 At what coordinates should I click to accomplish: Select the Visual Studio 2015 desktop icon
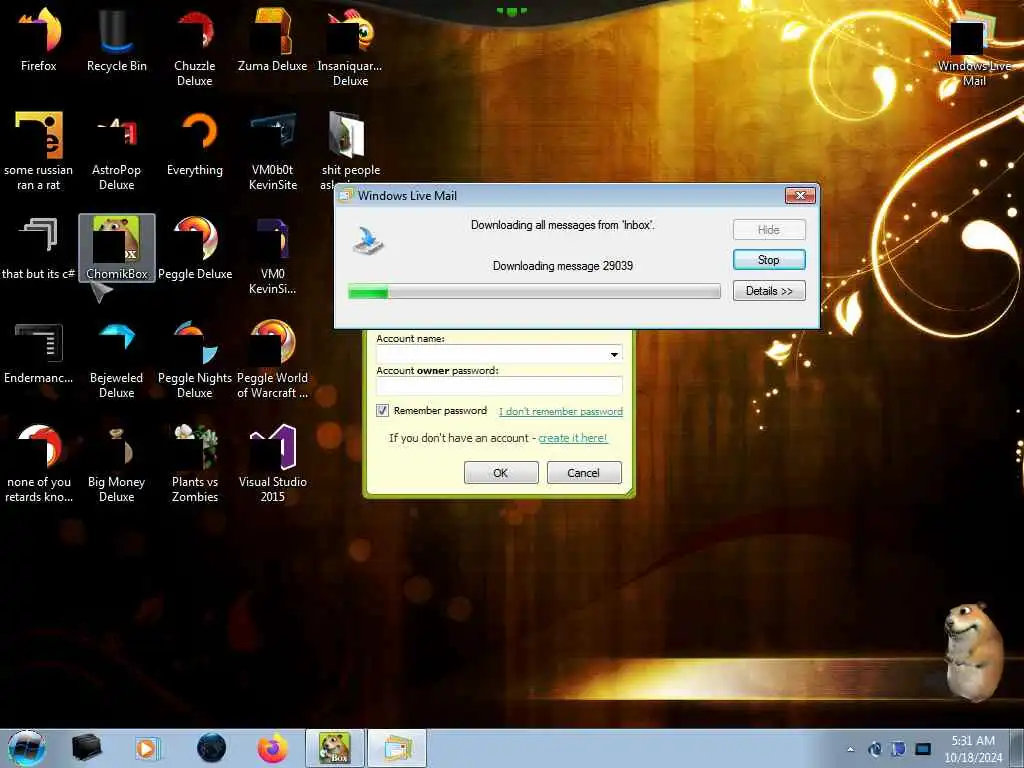272,463
